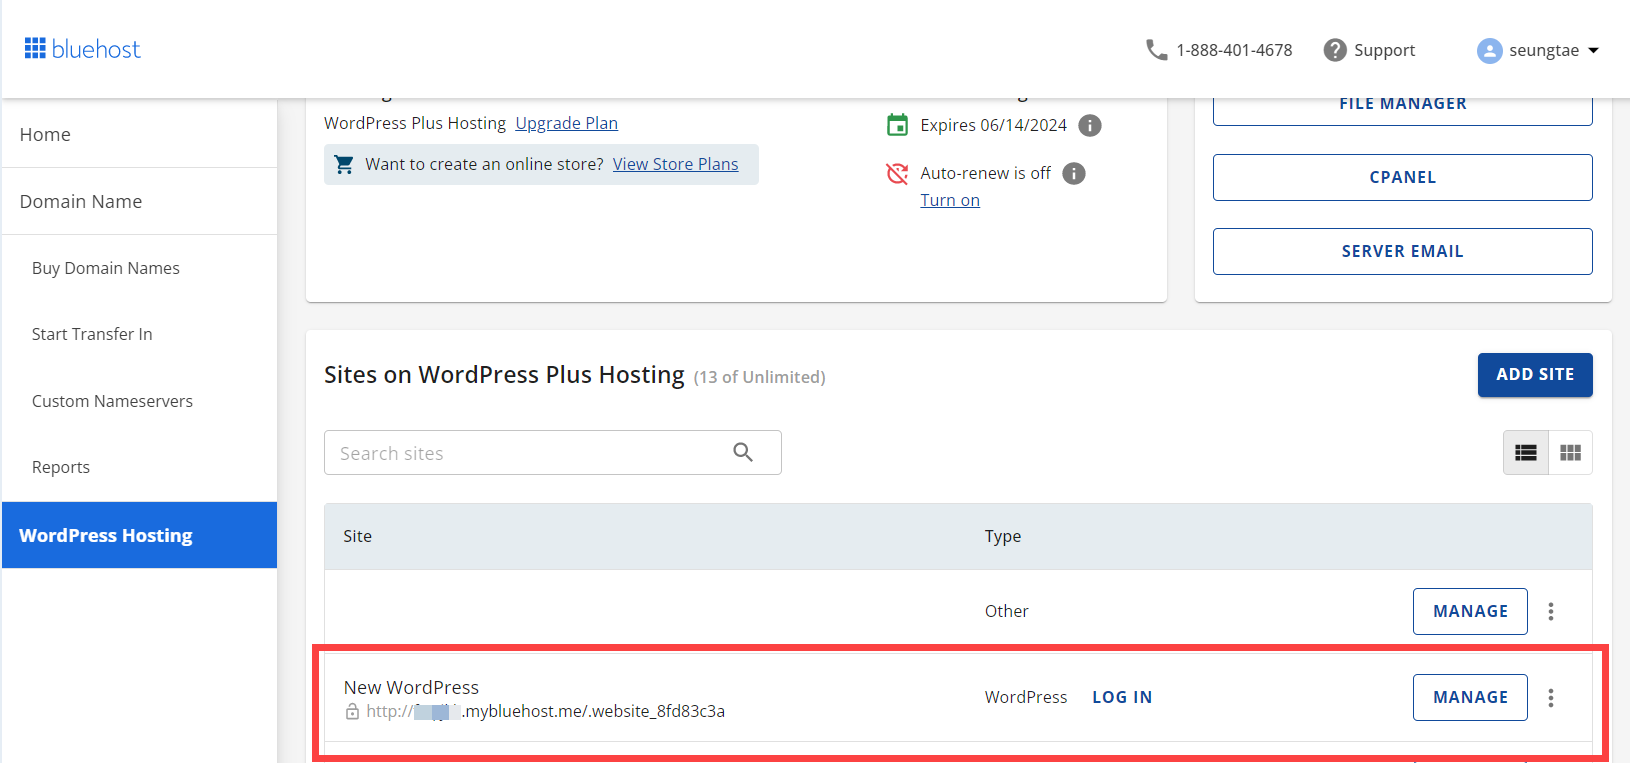
Task: Click the seungtae user avatar icon
Action: pos(1489,50)
